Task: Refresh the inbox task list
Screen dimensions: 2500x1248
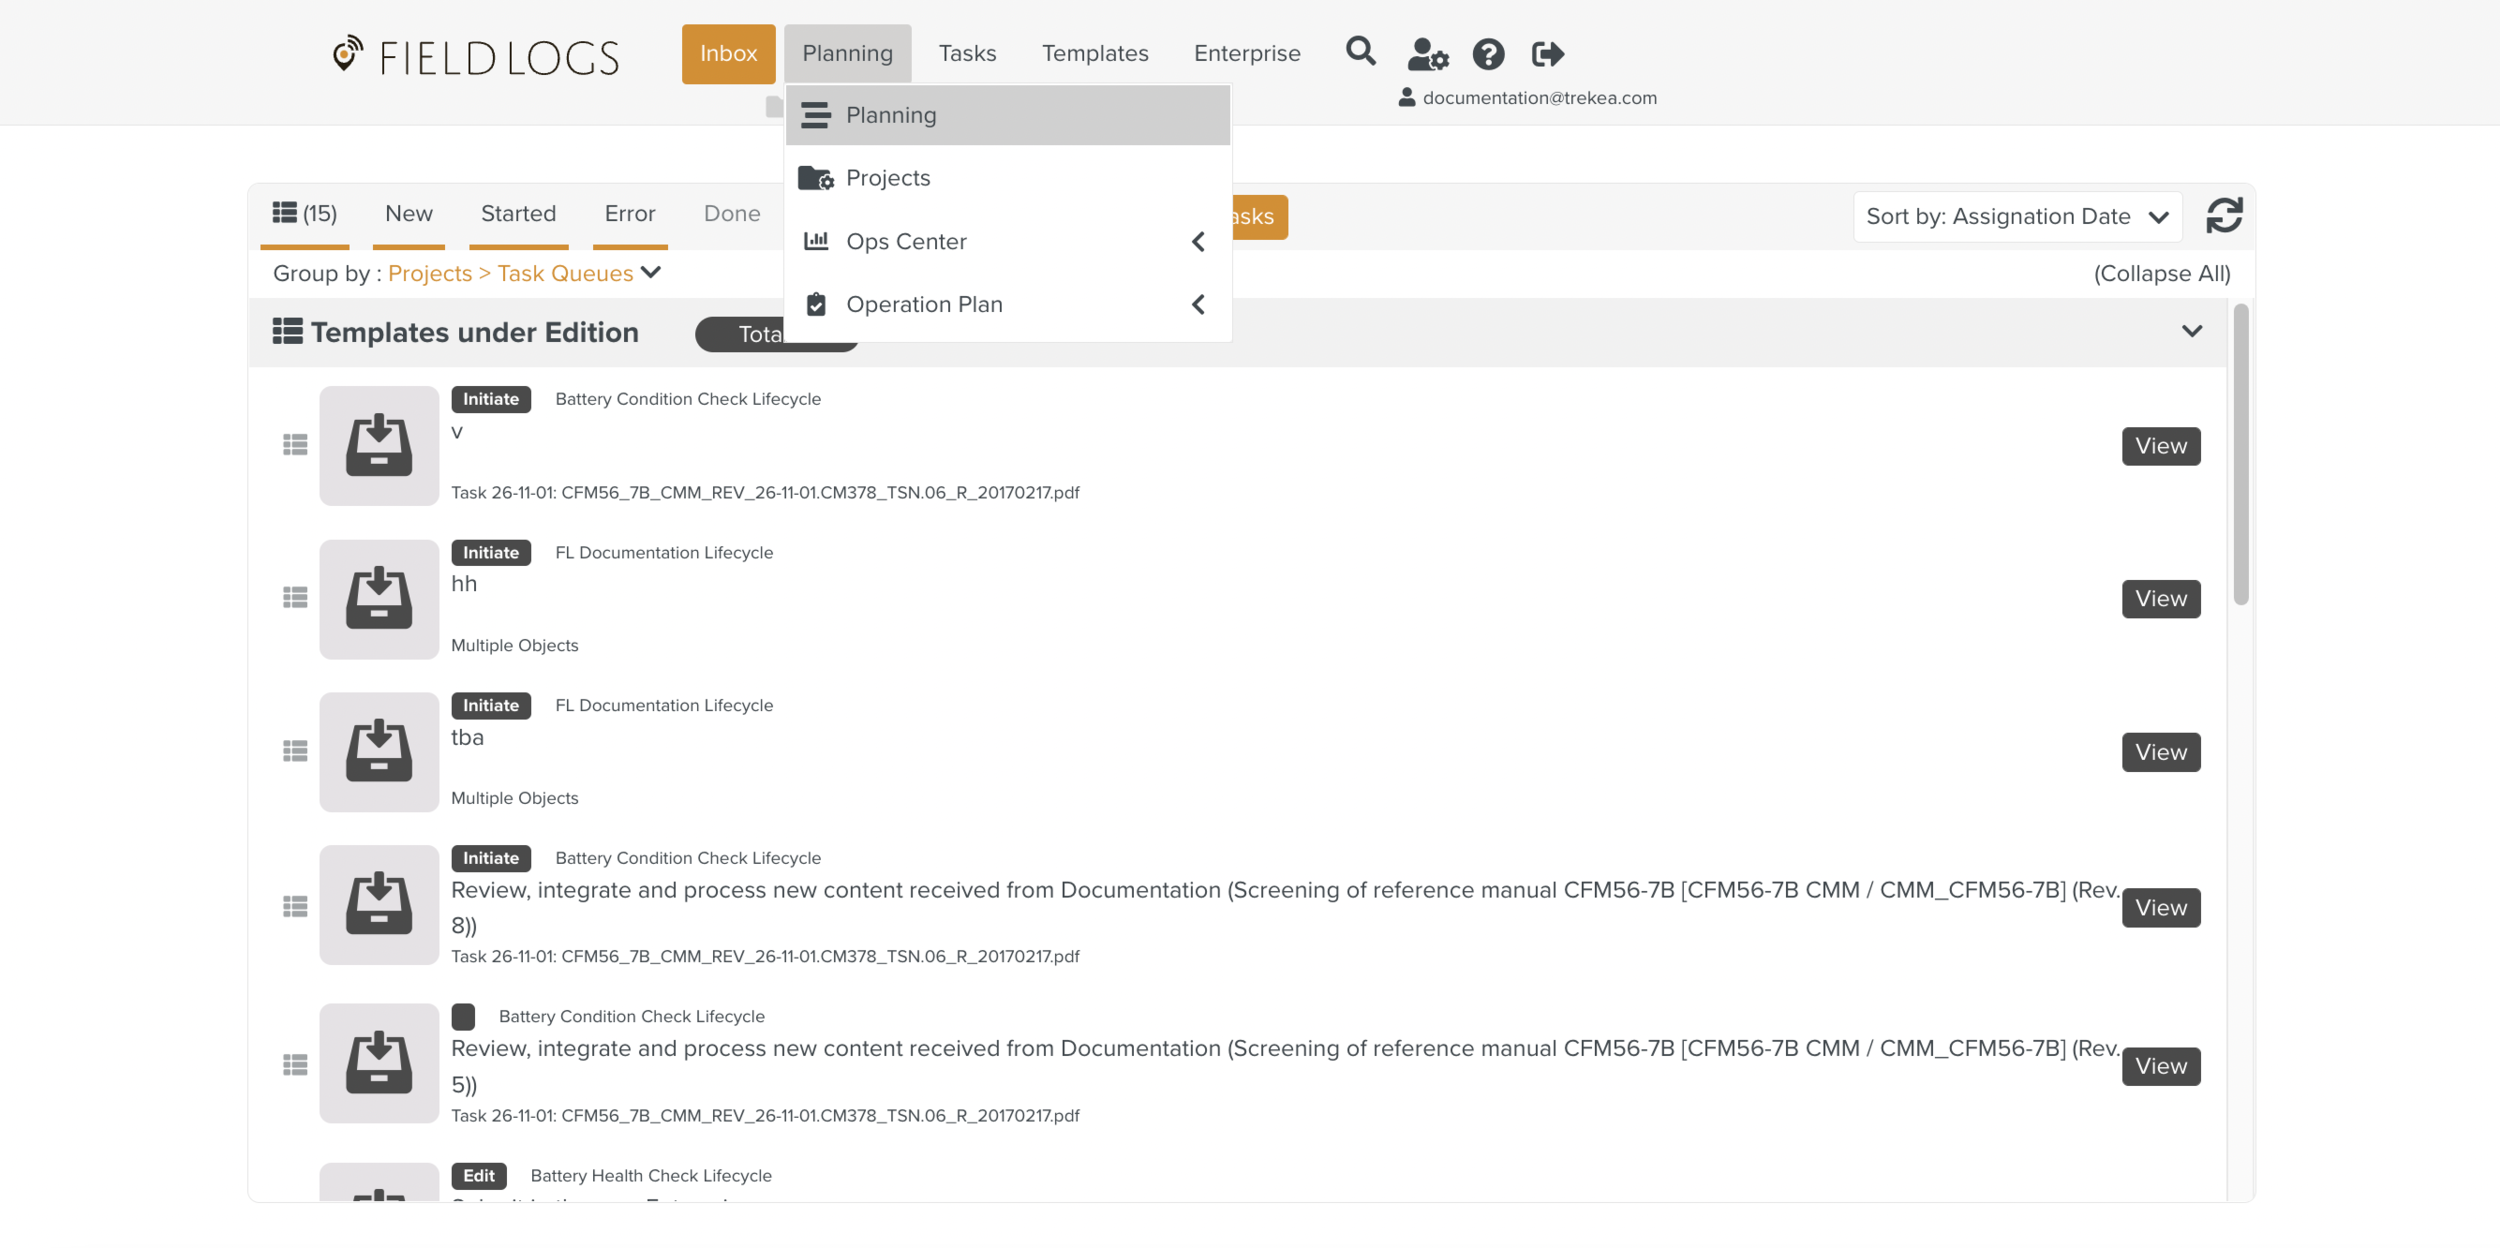Action: click(x=2224, y=216)
